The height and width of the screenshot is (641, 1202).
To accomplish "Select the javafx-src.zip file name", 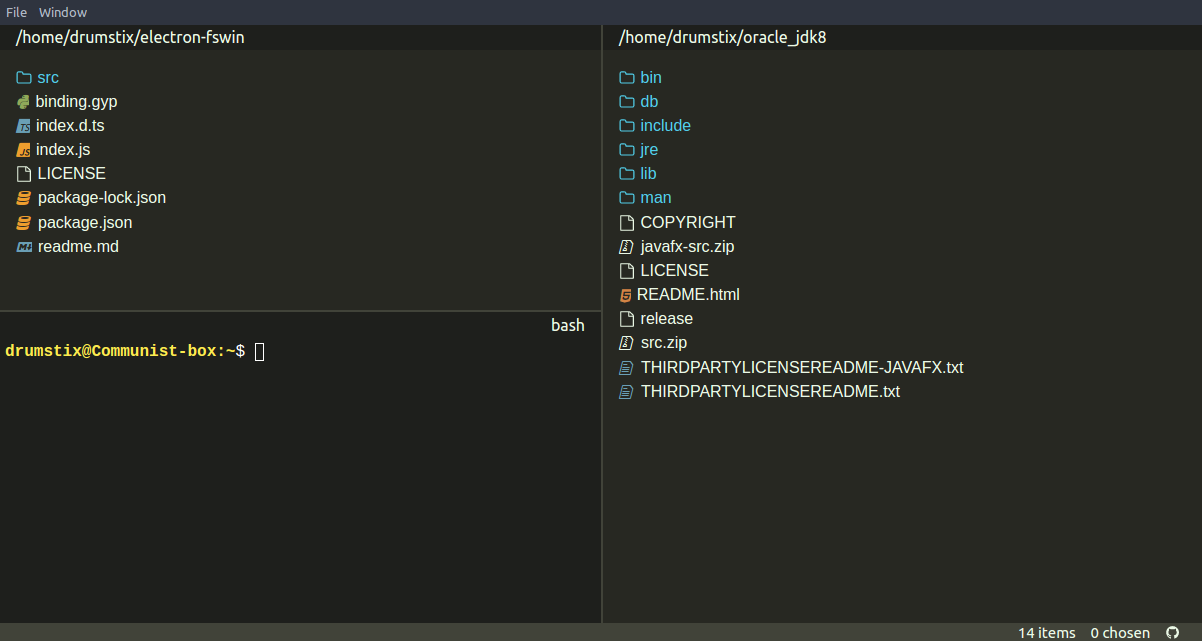I will (688, 246).
